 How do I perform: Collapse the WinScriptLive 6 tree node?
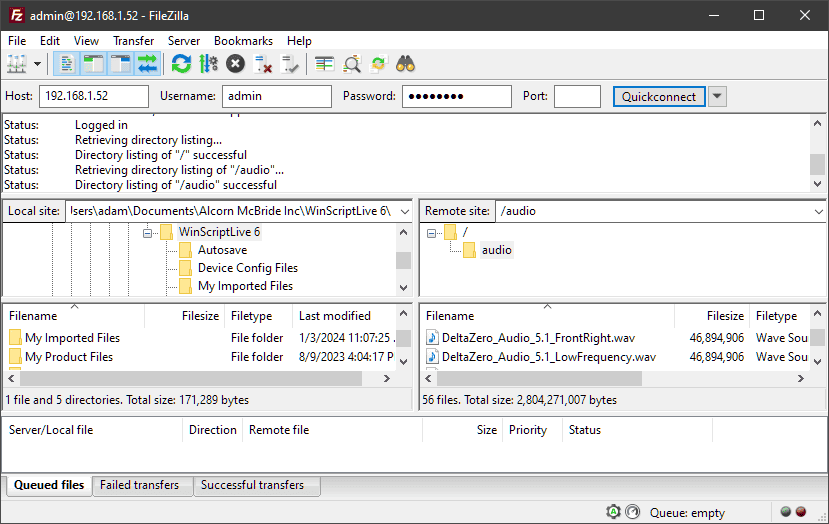tap(147, 232)
